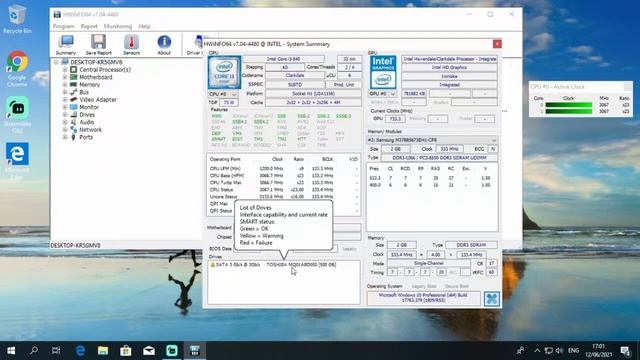The height and width of the screenshot is (360, 640).
Task: Click the Intel HD Graphics field
Action: click(x=449, y=67)
